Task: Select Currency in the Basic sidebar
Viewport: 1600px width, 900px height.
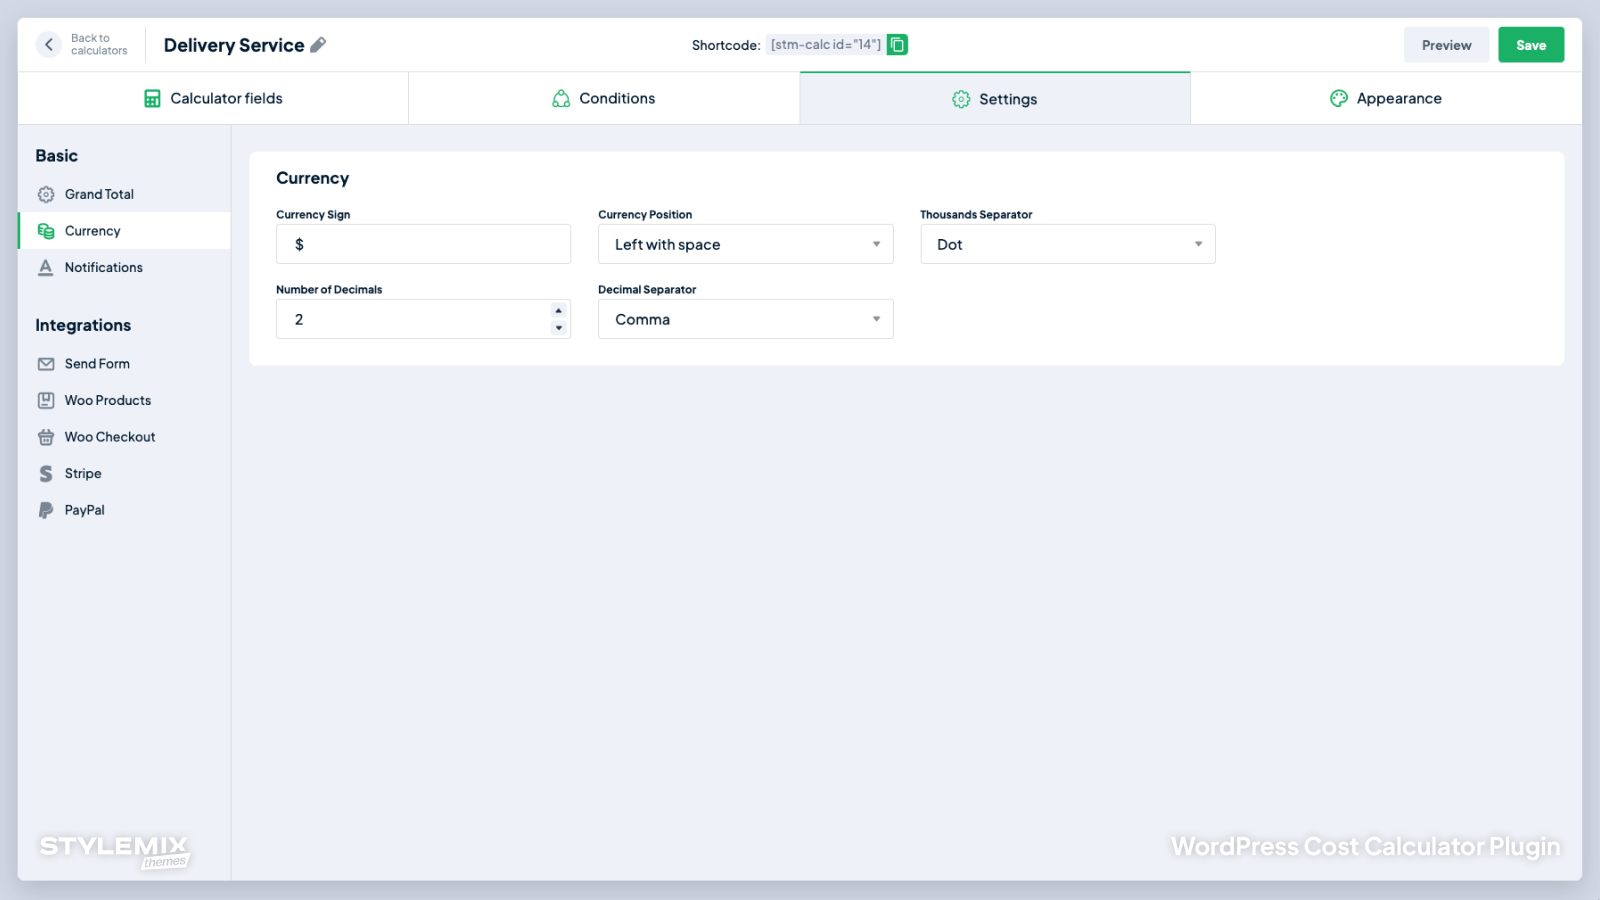Action: point(124,231)
